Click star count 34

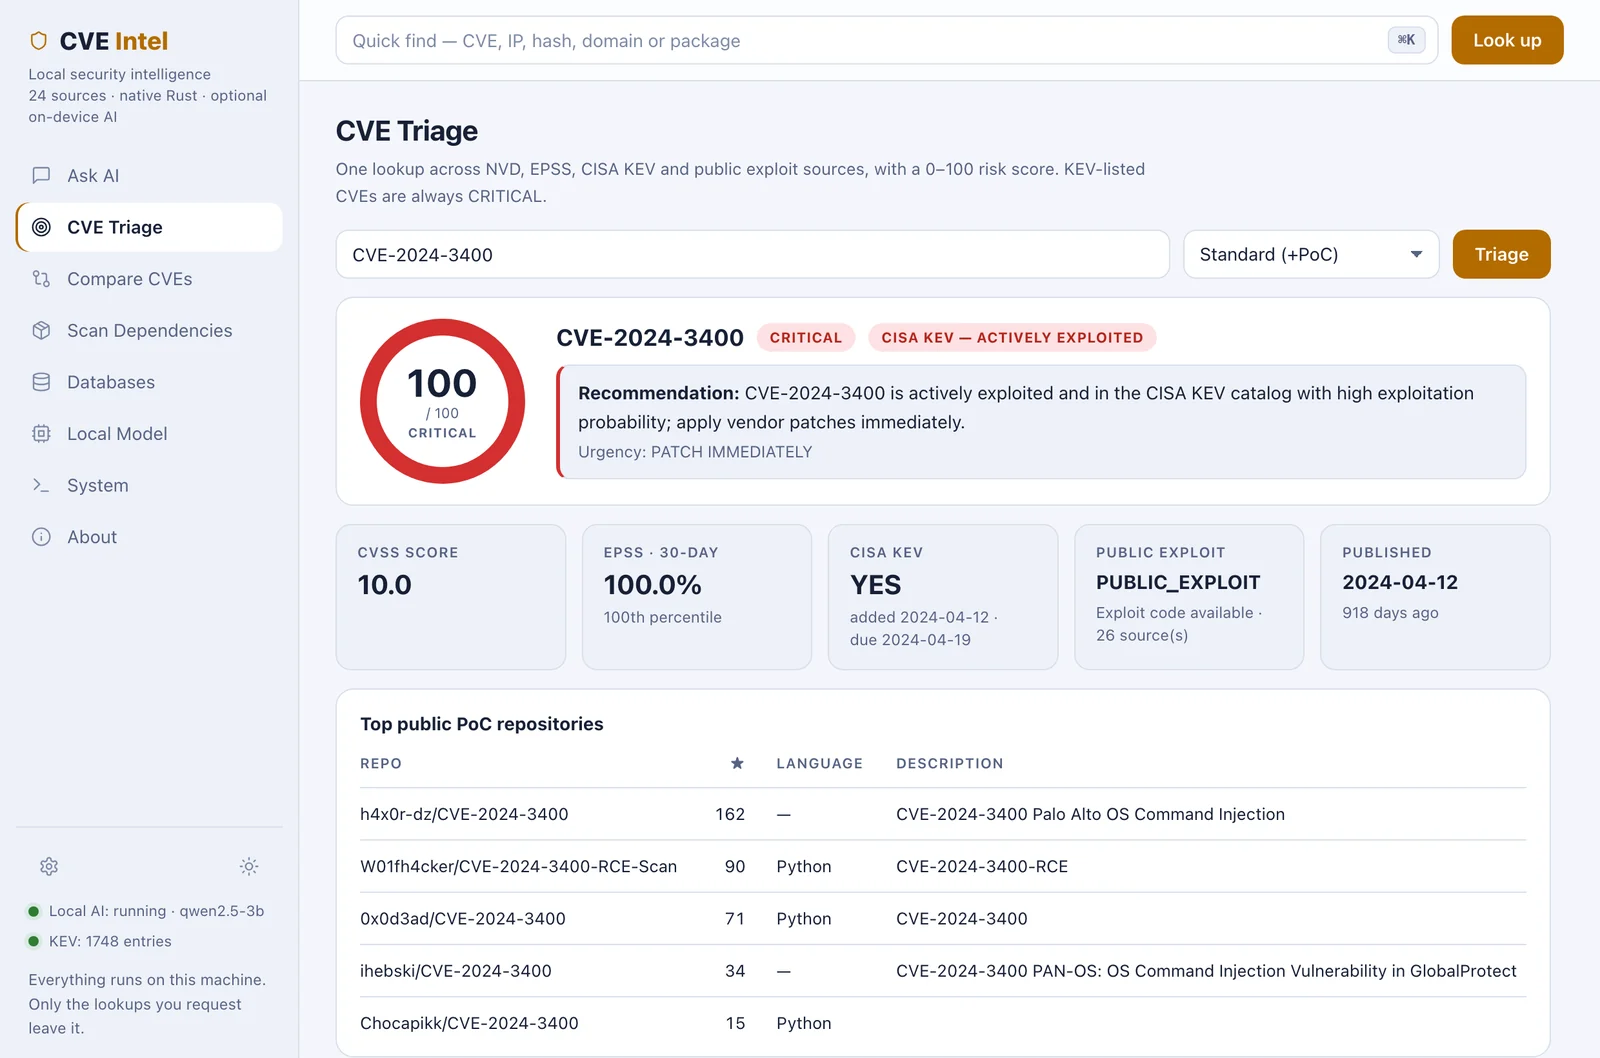click(x=735, y=970)
